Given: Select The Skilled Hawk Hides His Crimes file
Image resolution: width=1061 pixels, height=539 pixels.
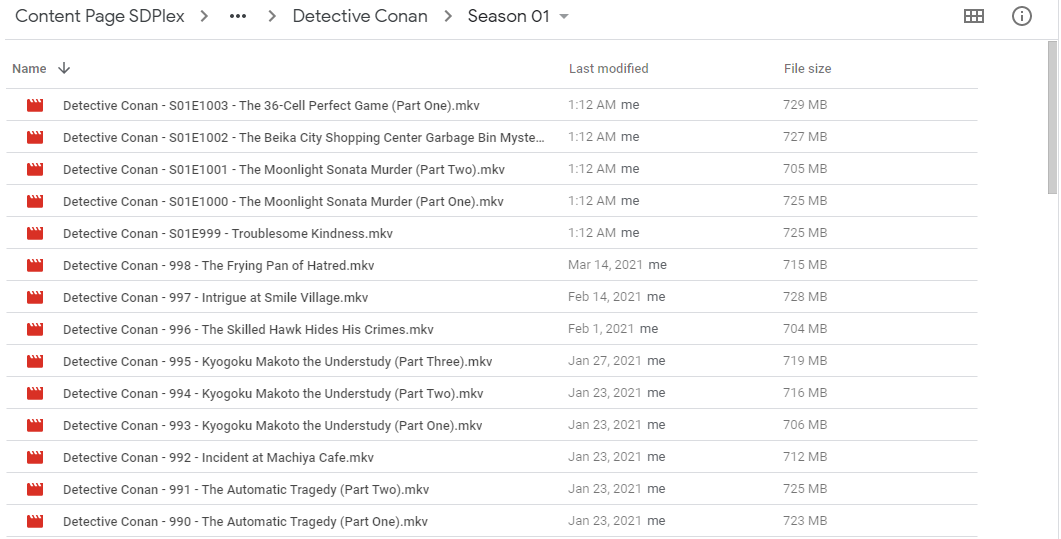Looking at the screenshot, I should pos(248,329).
